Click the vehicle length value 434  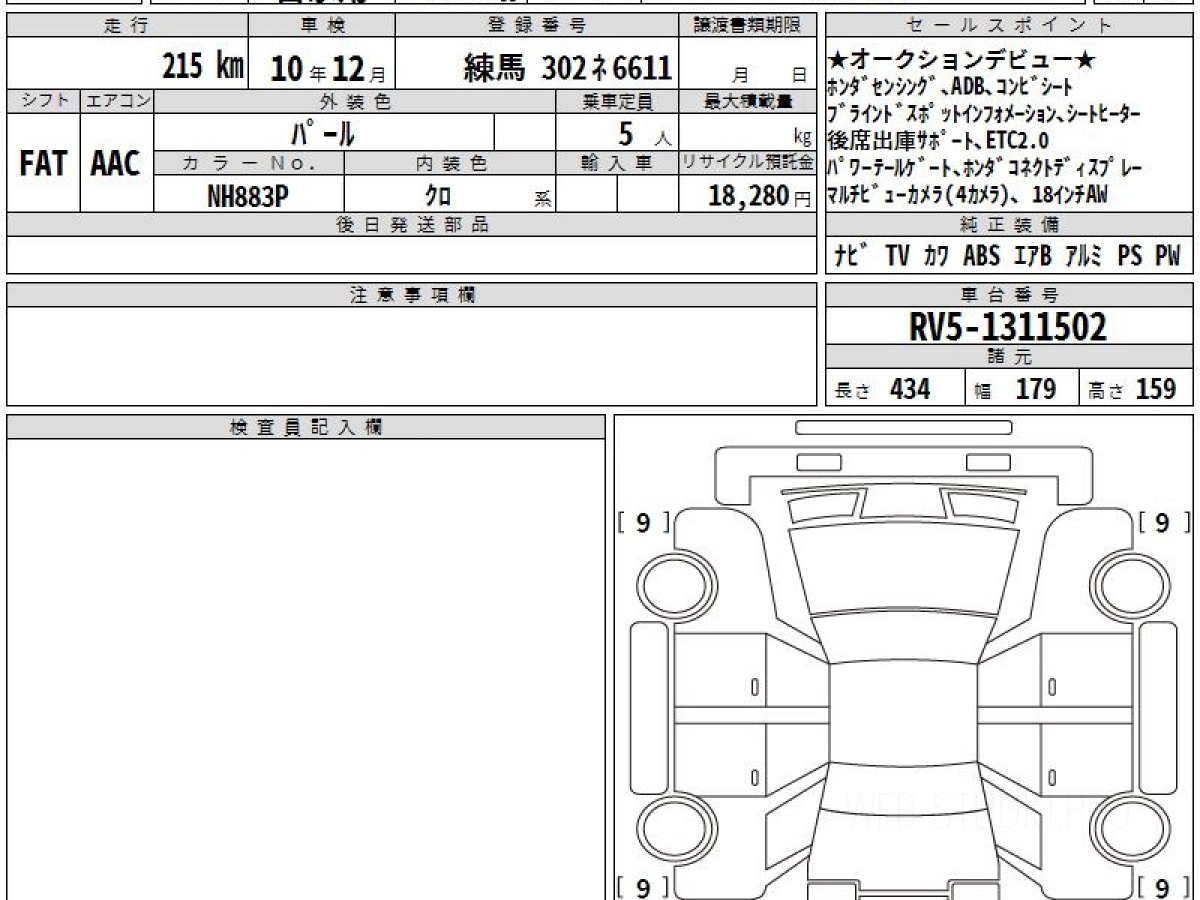(x=910, y=390)
